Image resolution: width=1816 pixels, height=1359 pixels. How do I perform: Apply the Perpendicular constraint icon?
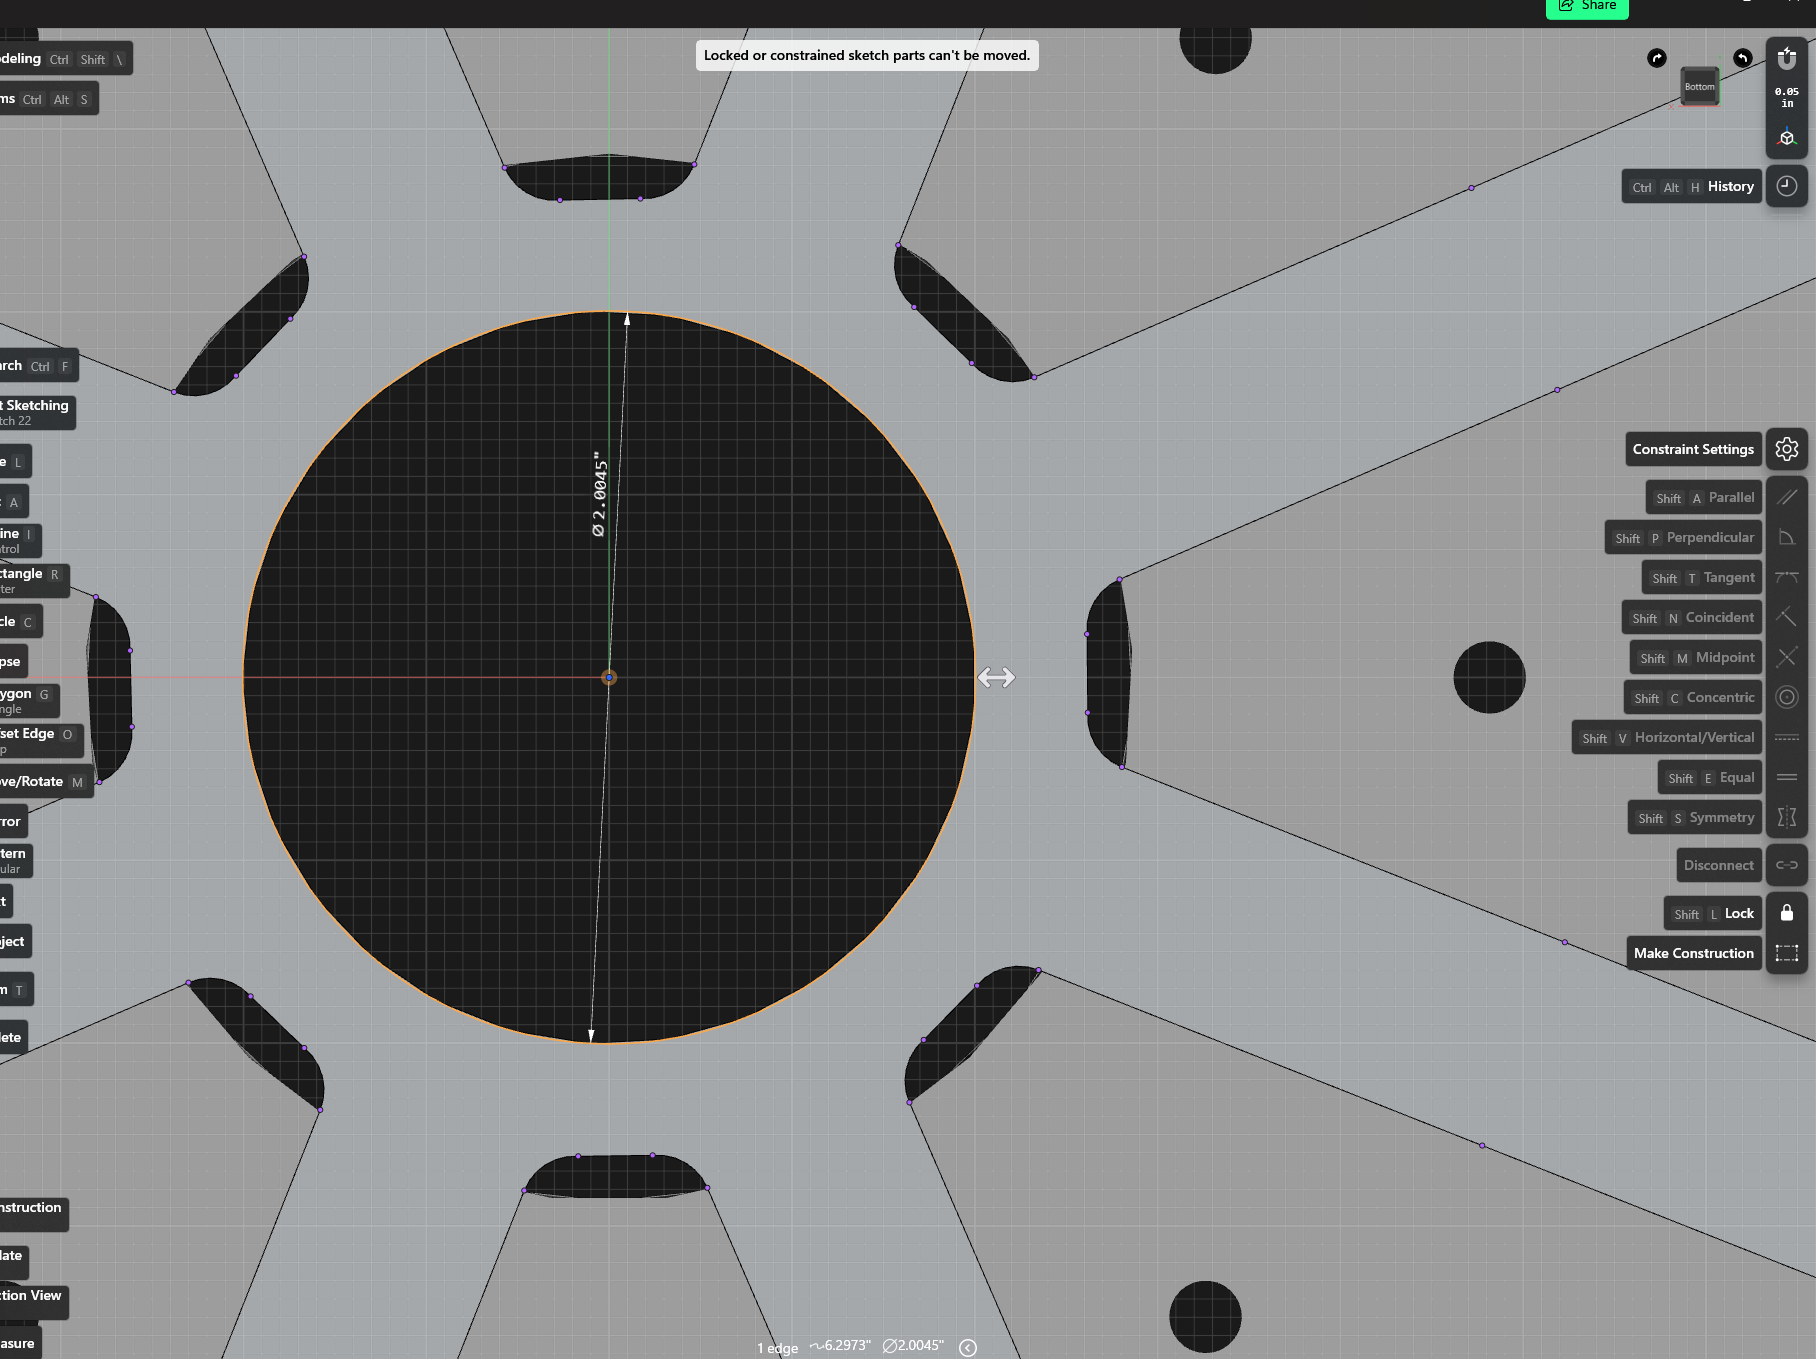point(1786,537)
